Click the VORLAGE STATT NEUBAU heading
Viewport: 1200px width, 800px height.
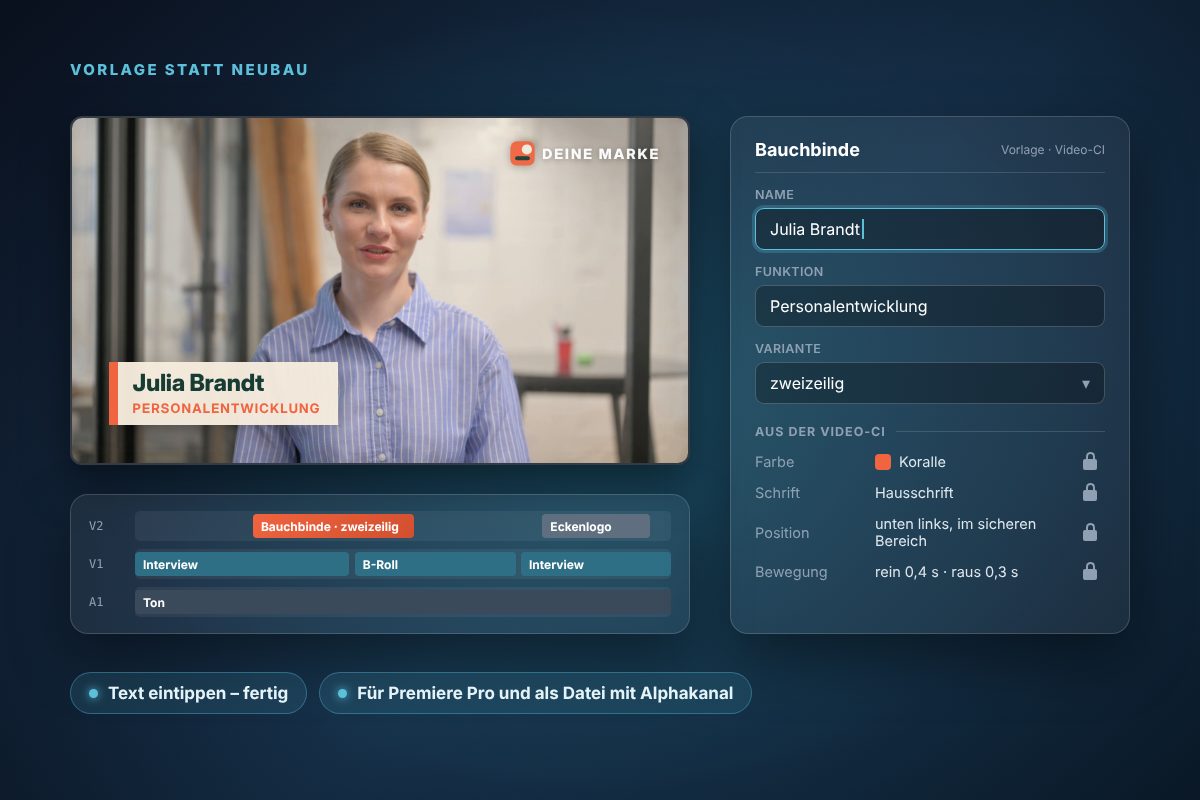point(189,70)
